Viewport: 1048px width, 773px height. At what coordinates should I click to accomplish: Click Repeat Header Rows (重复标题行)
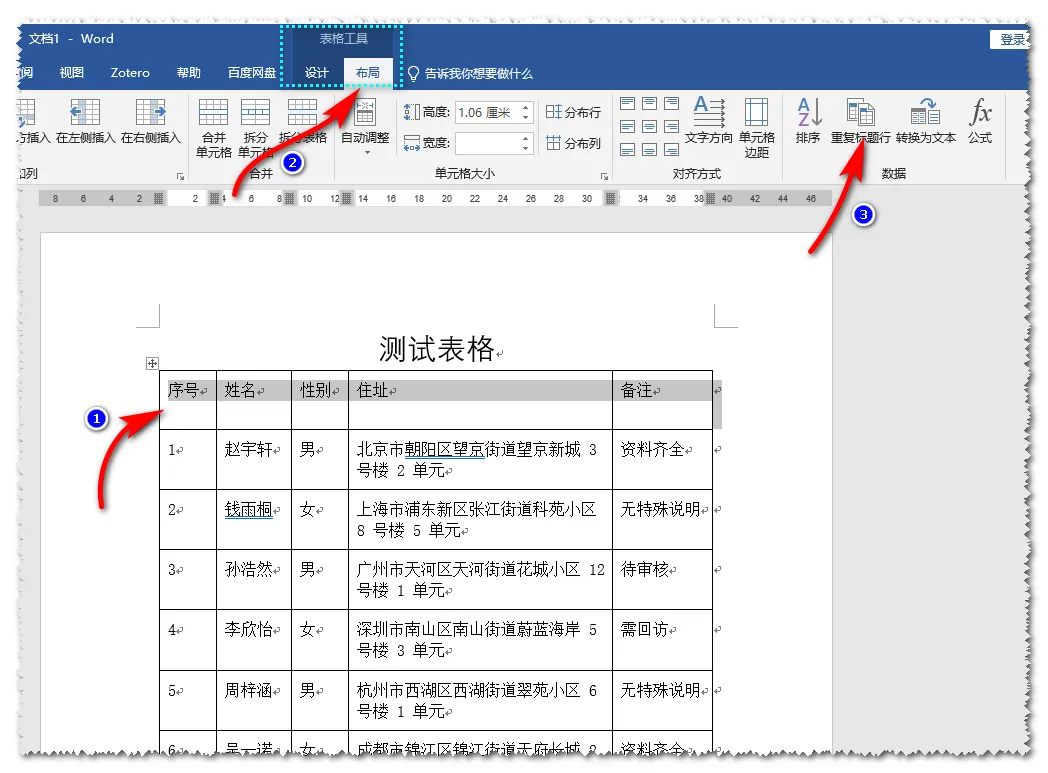click(x=860, y=121)
